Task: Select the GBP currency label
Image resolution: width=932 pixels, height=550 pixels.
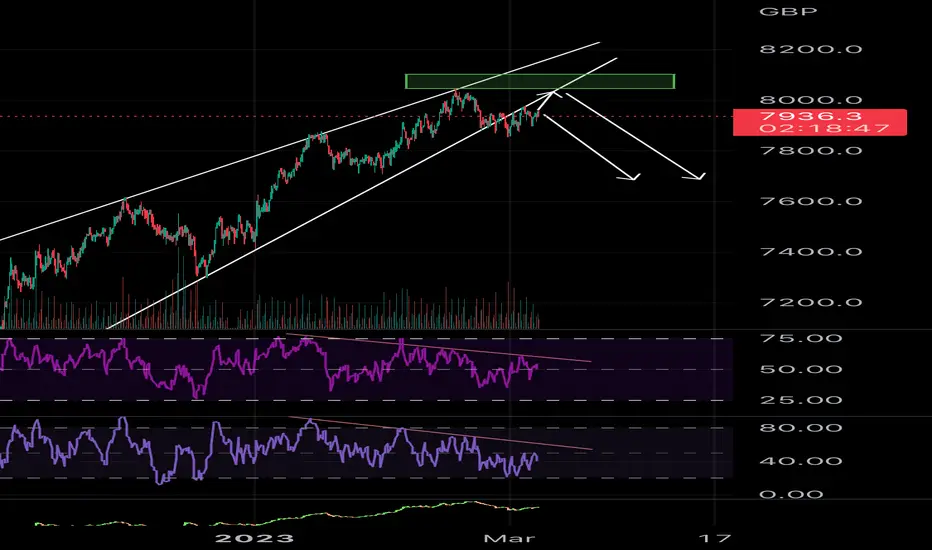Action: 788,11
